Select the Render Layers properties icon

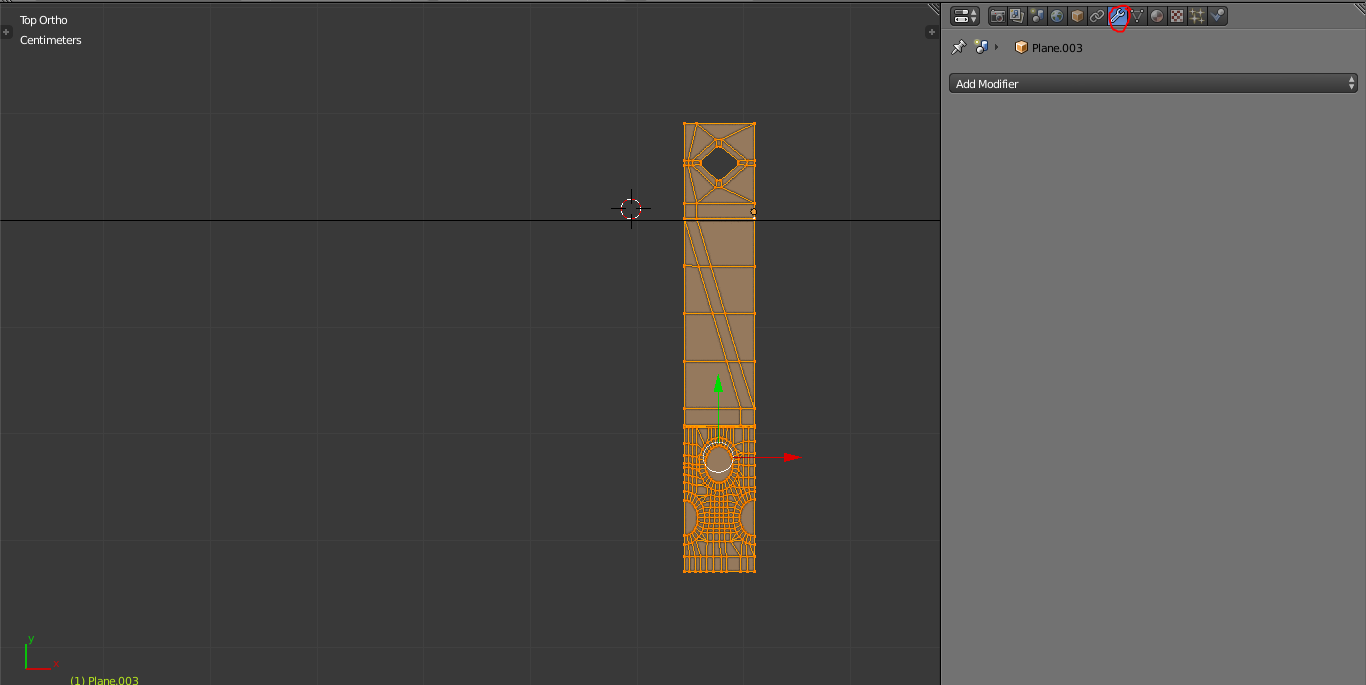(x=1017, y=15)
